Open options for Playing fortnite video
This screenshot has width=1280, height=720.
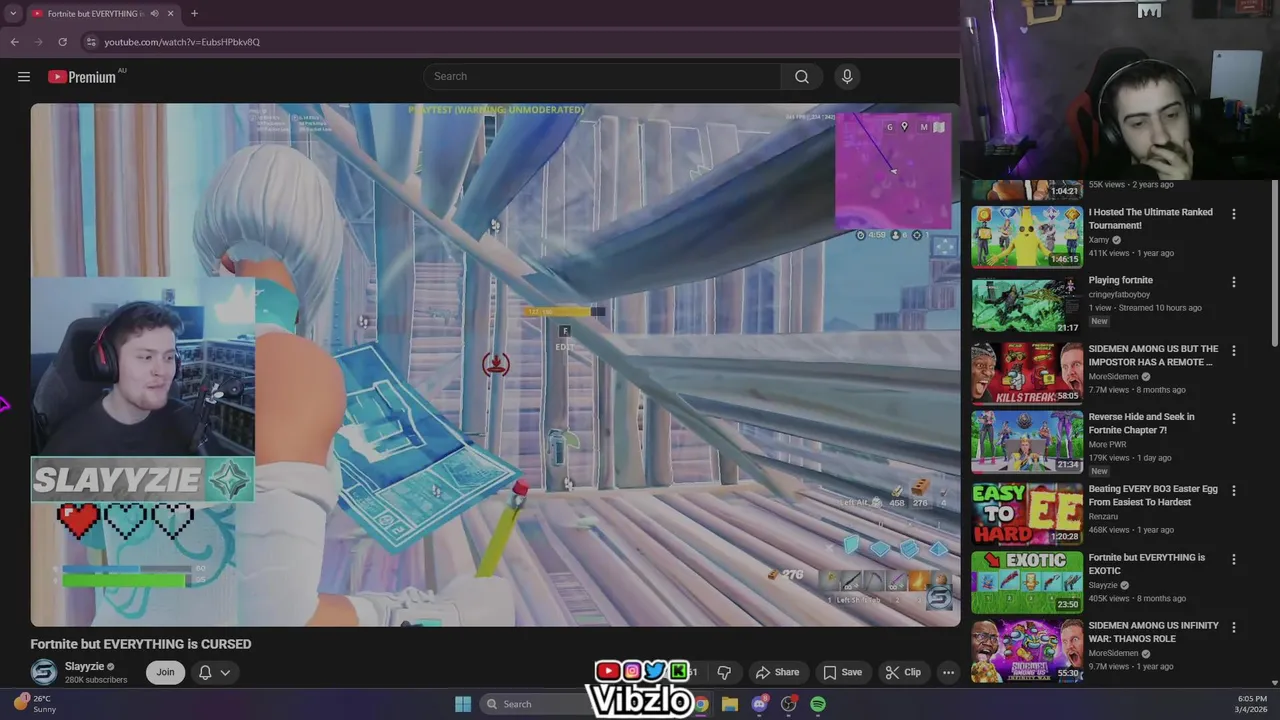coord(1233,282)
